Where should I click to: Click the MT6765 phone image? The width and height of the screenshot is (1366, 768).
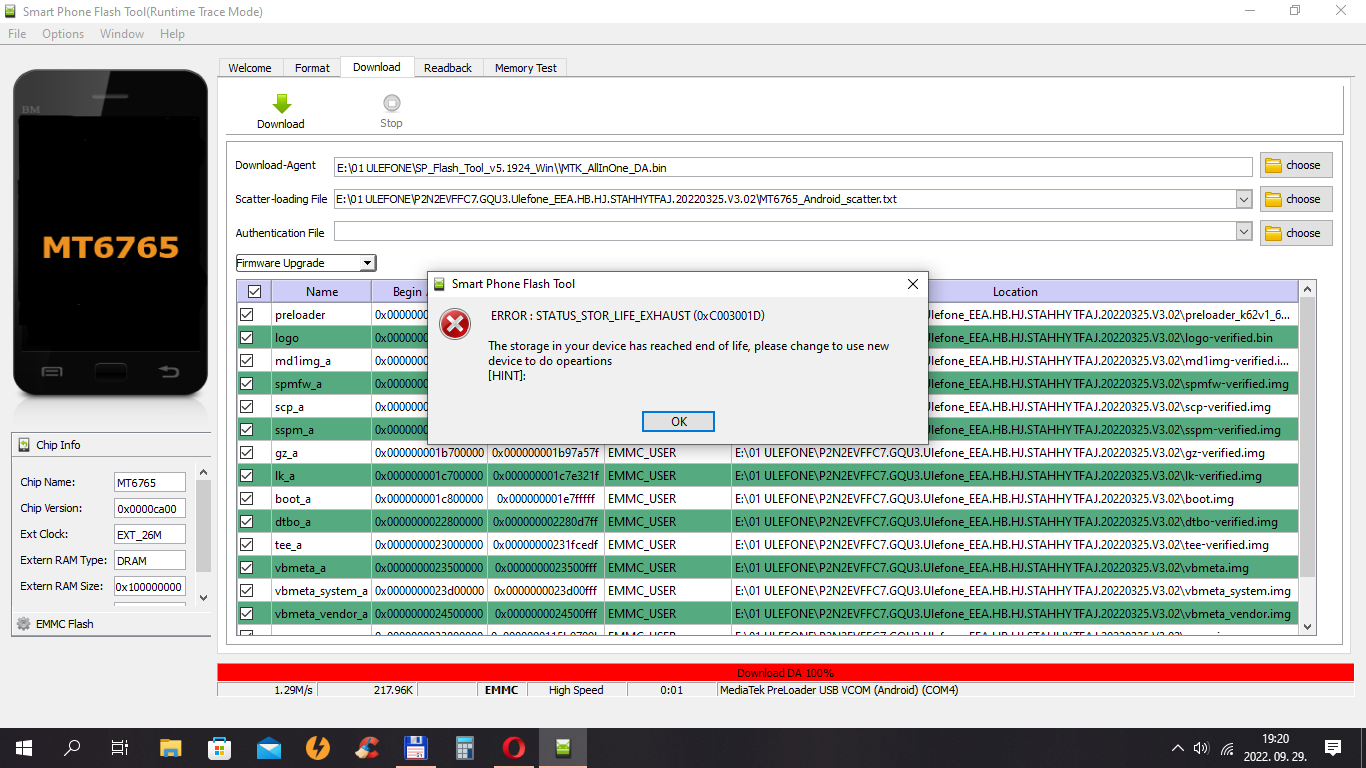(110, 233)
